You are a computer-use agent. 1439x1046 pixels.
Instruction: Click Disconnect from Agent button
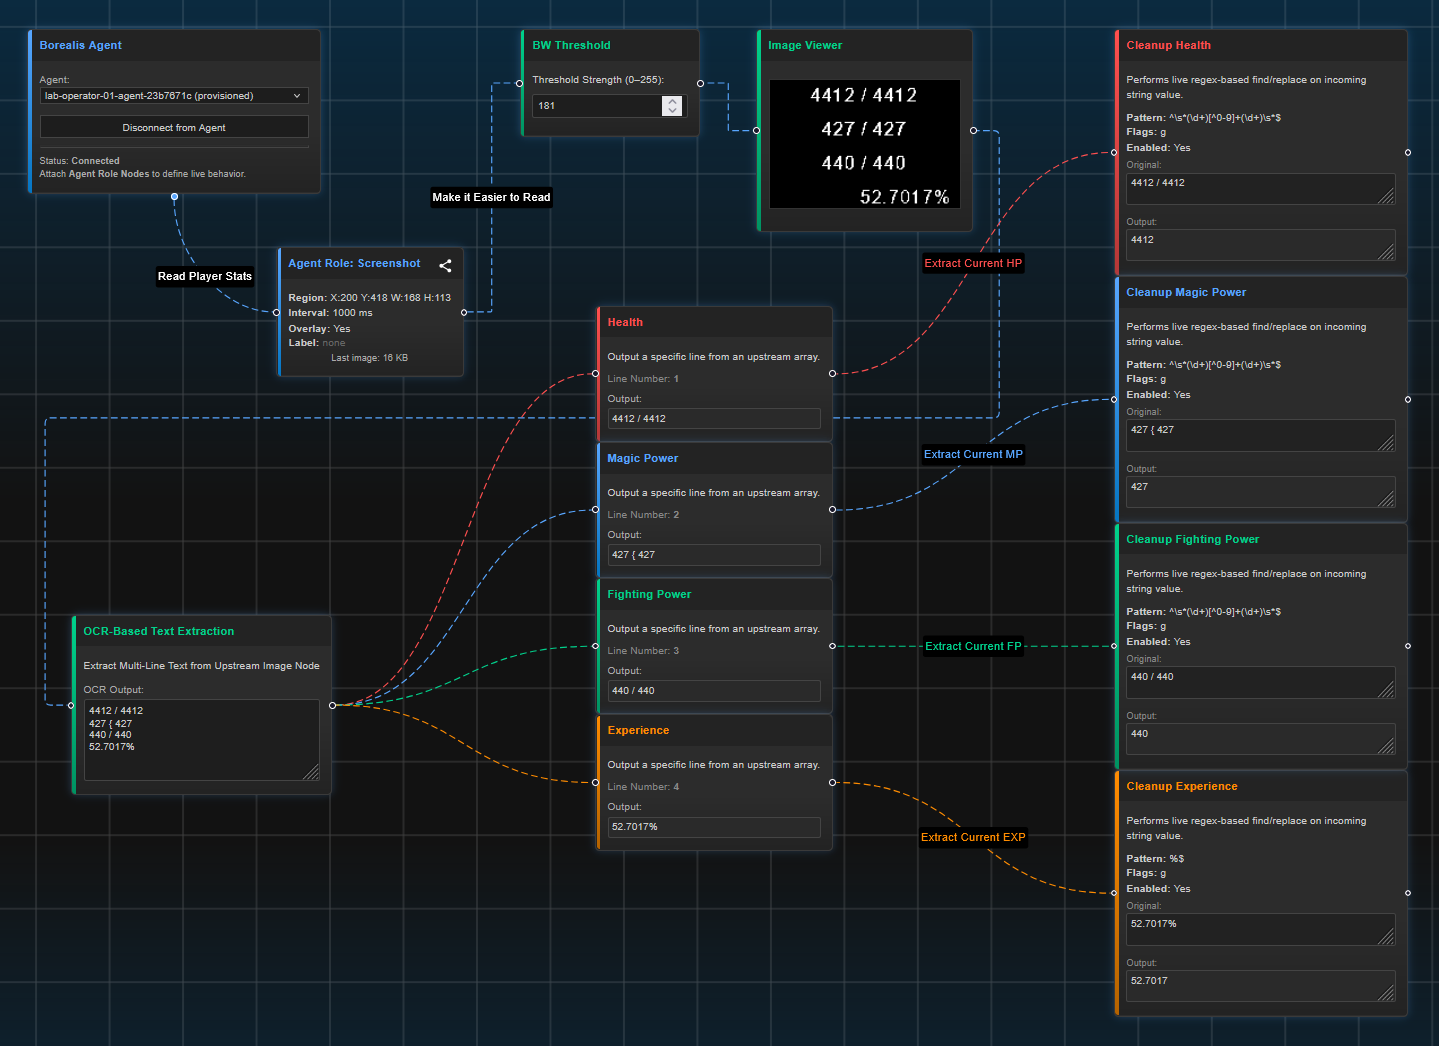click(174, 127)
